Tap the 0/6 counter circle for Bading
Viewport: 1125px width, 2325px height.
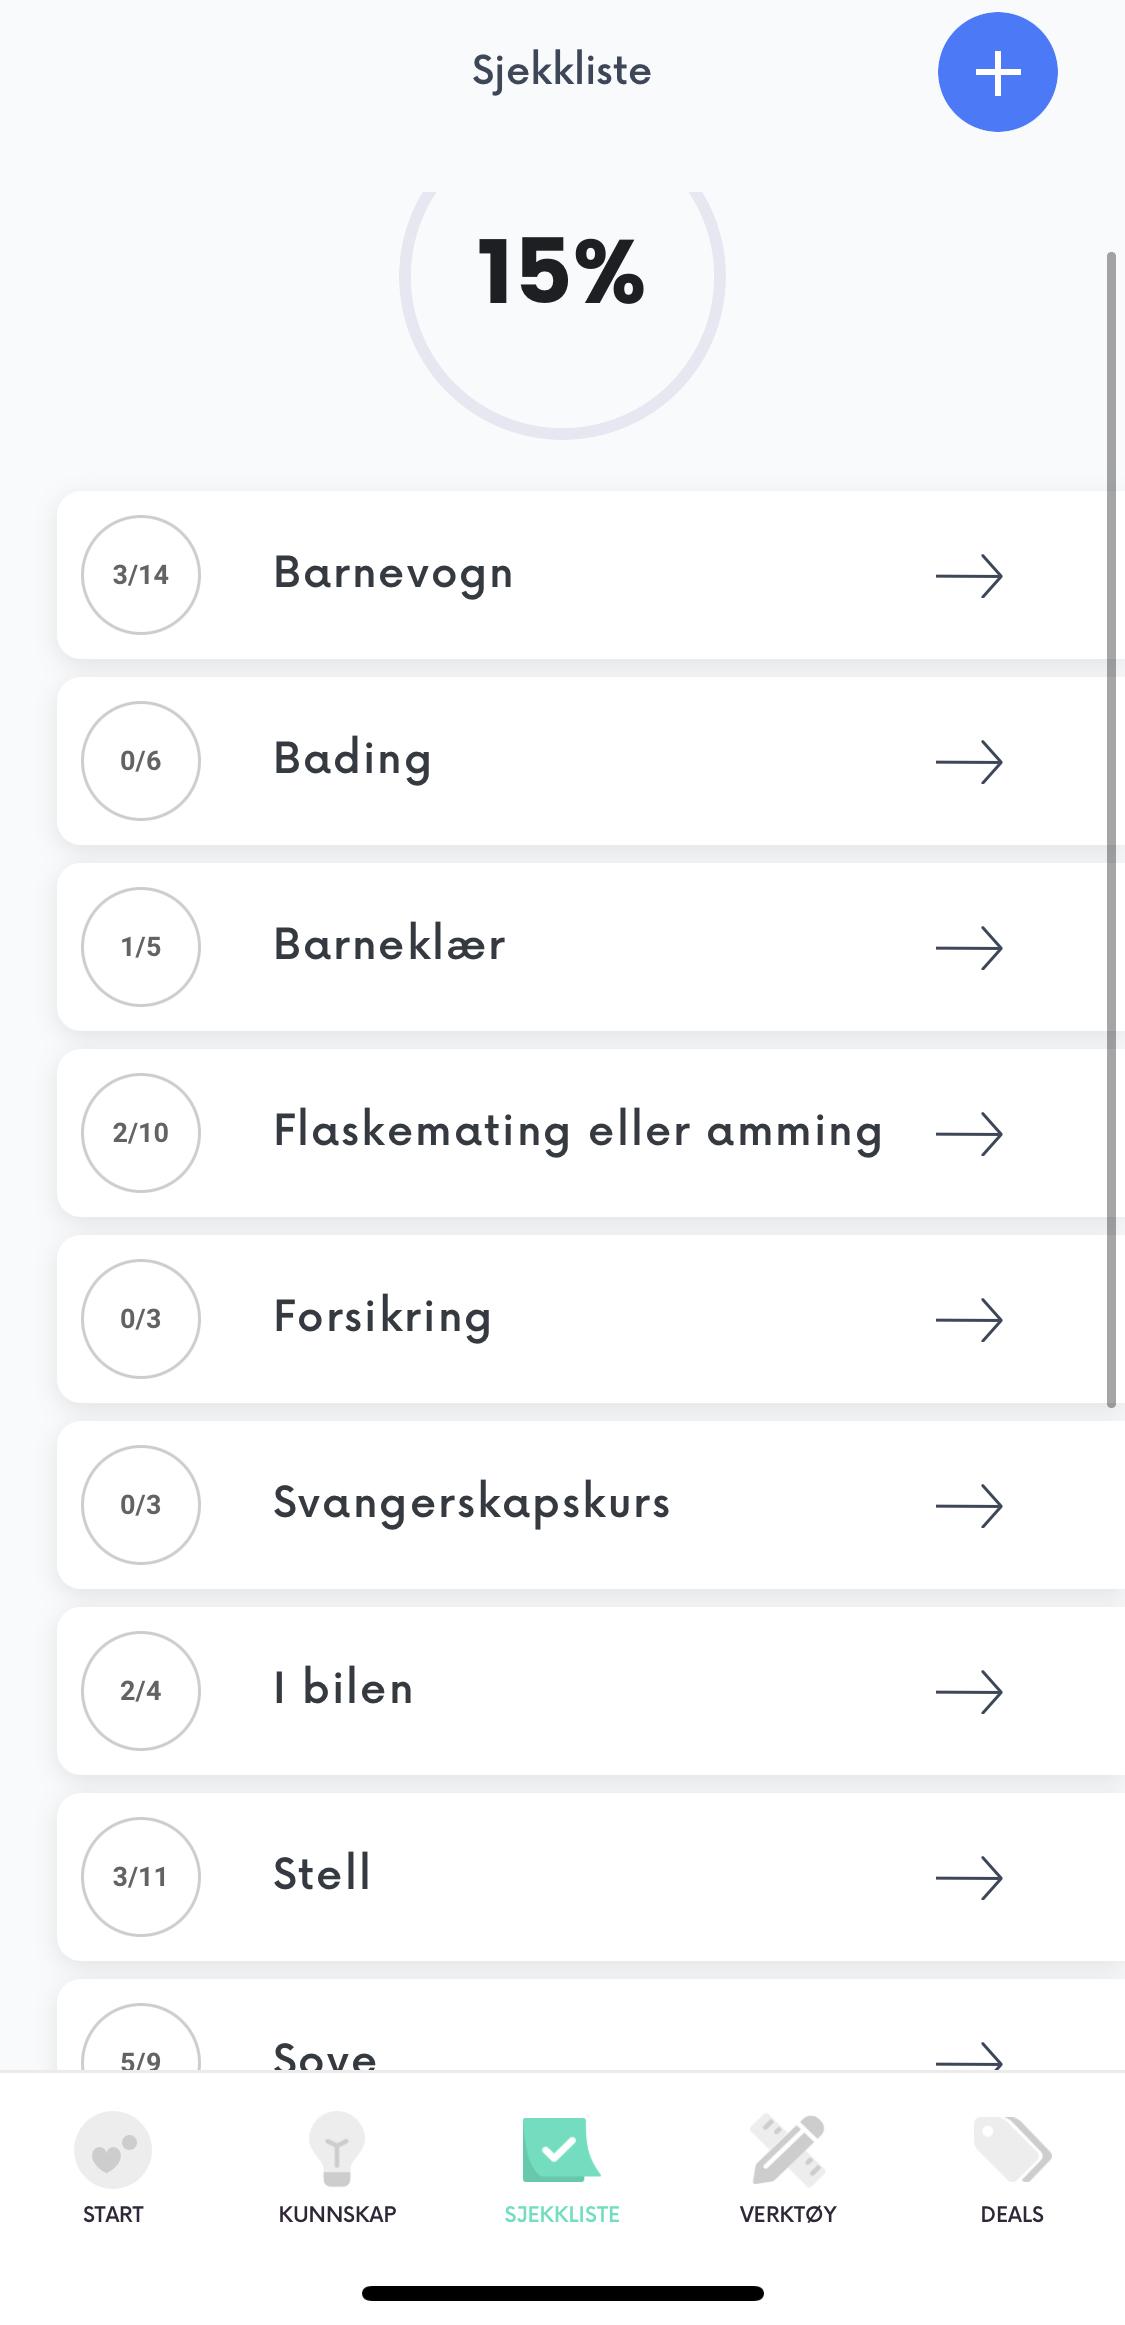[x=141, y=761]
